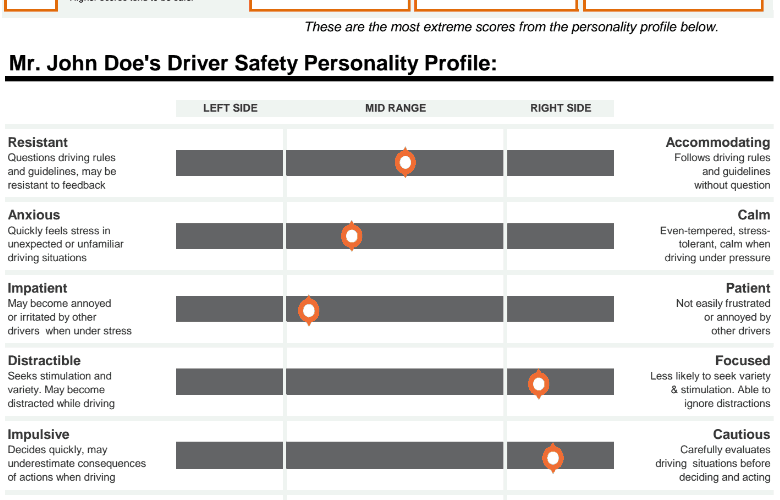Click the orange marker on Resistant–Accommodating scale

(x=405, y=162)
